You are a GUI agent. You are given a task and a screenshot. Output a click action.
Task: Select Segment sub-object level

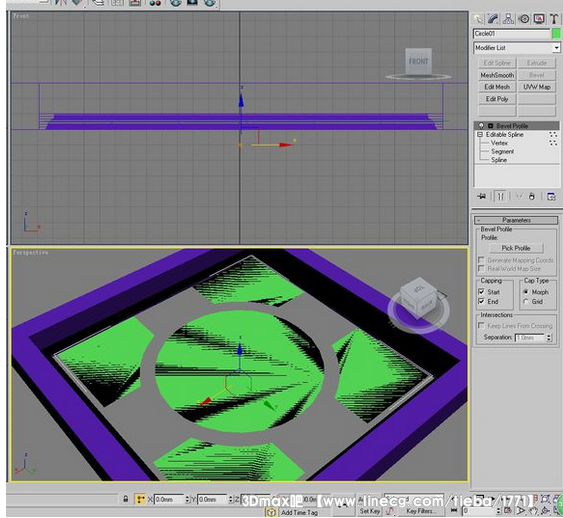tap(502, 151)
